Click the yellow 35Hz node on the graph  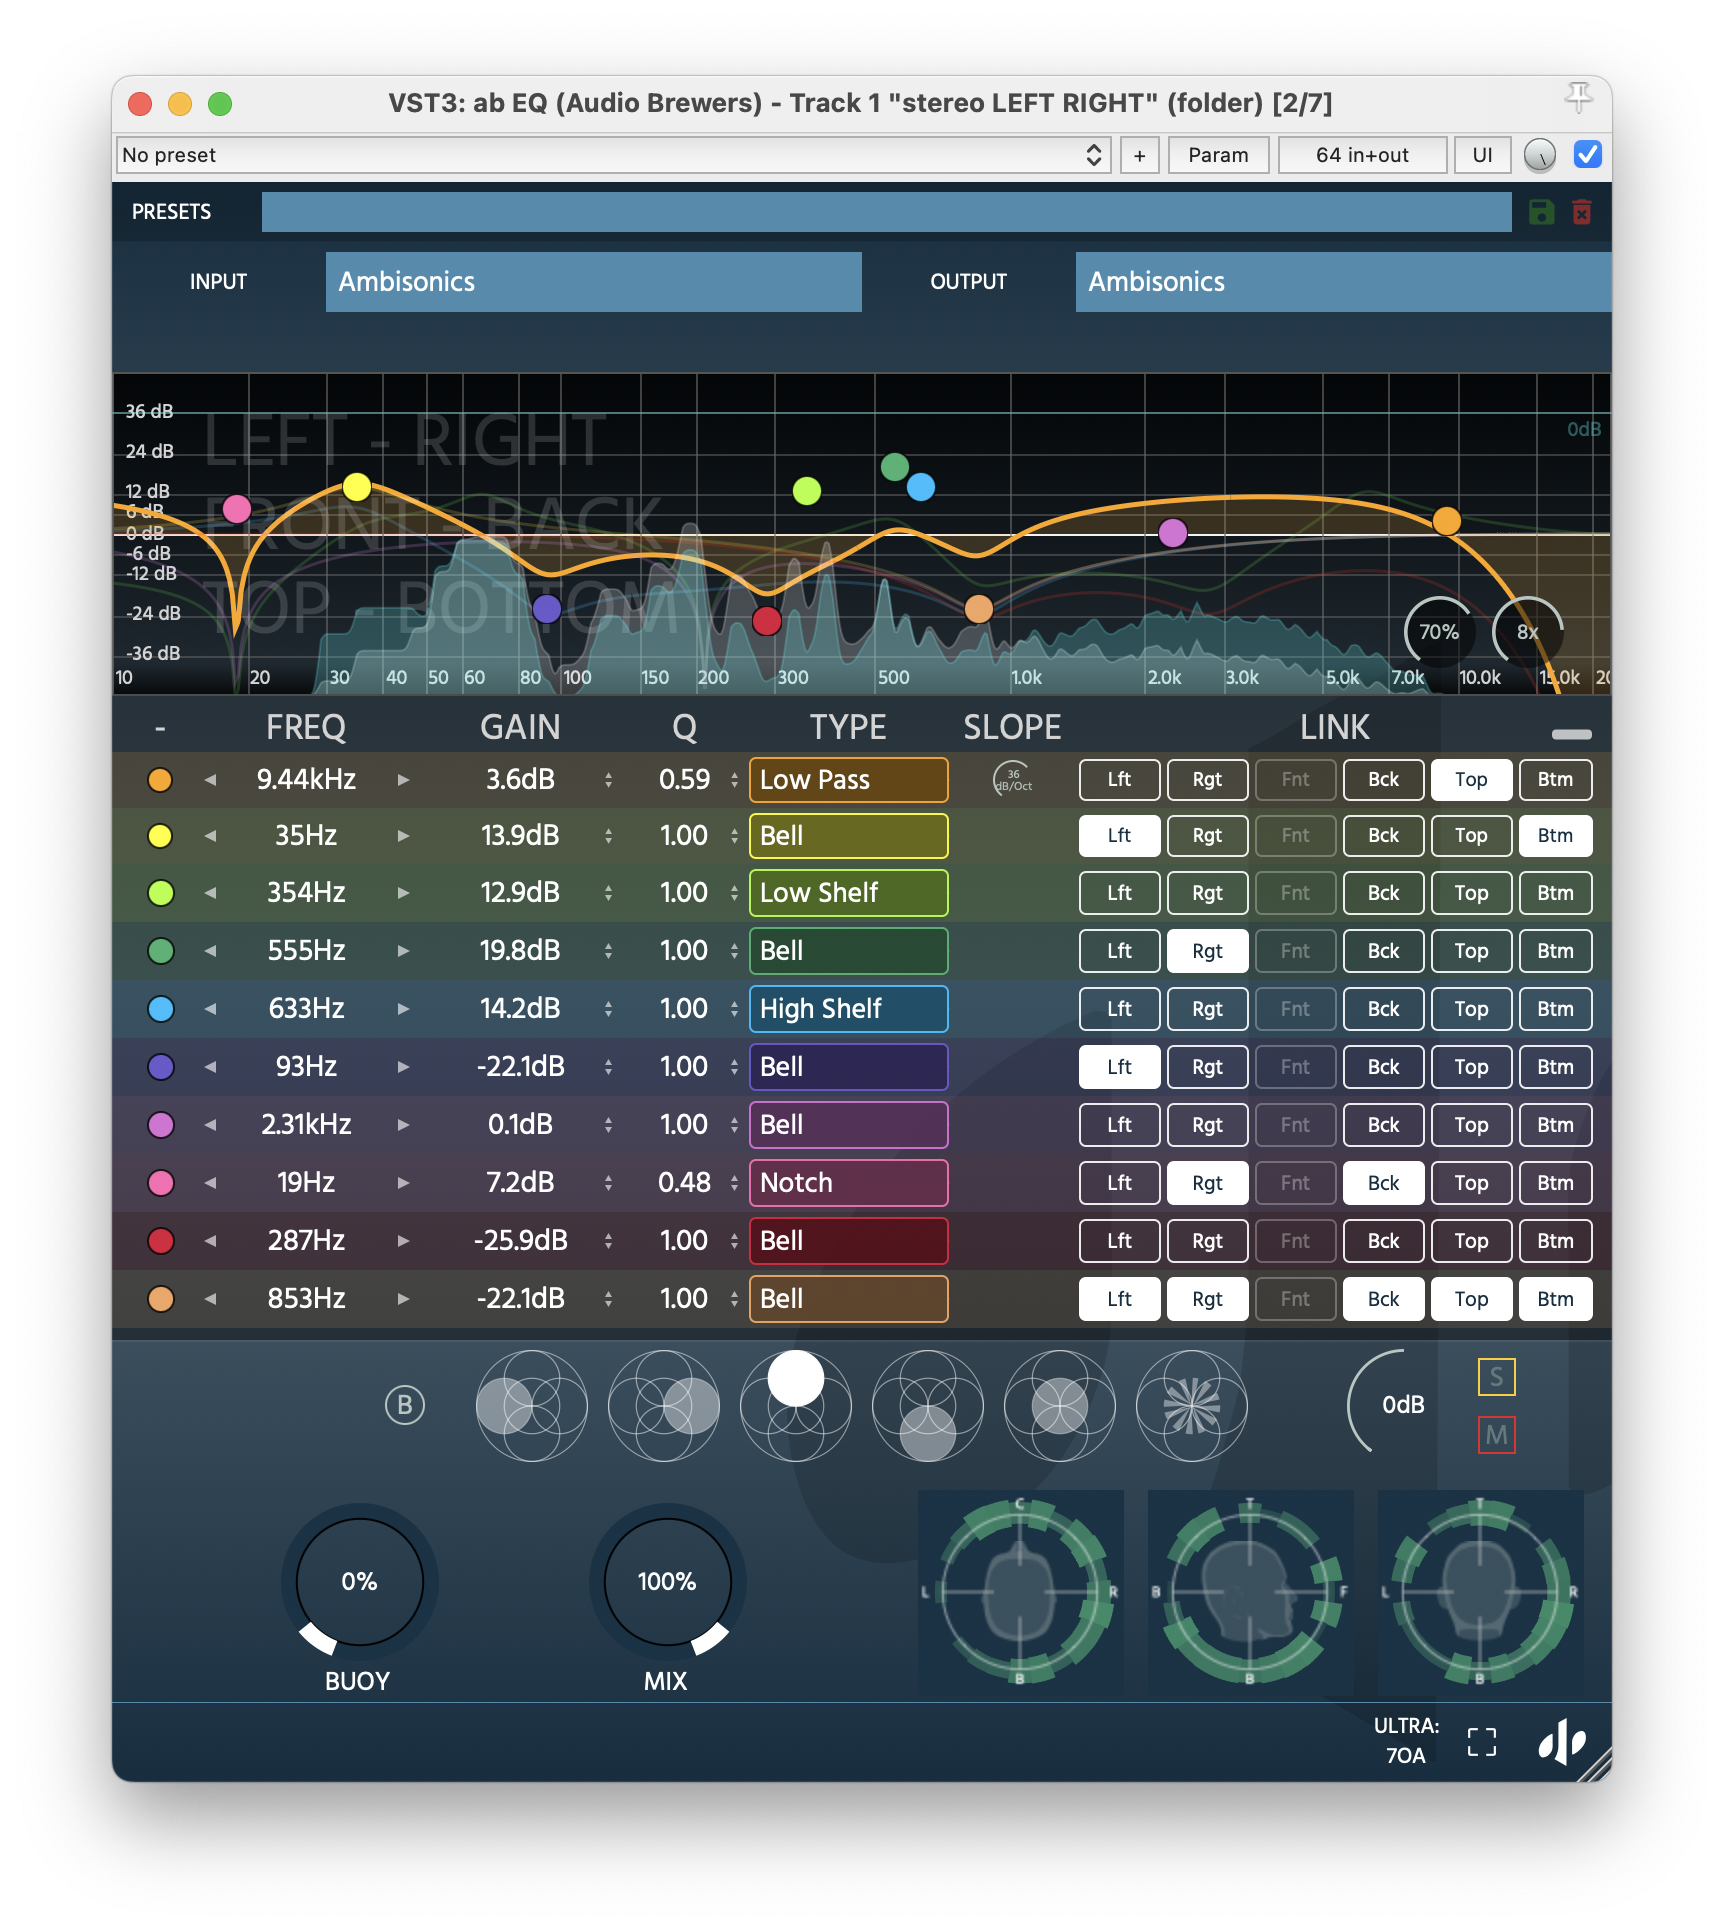356,487
